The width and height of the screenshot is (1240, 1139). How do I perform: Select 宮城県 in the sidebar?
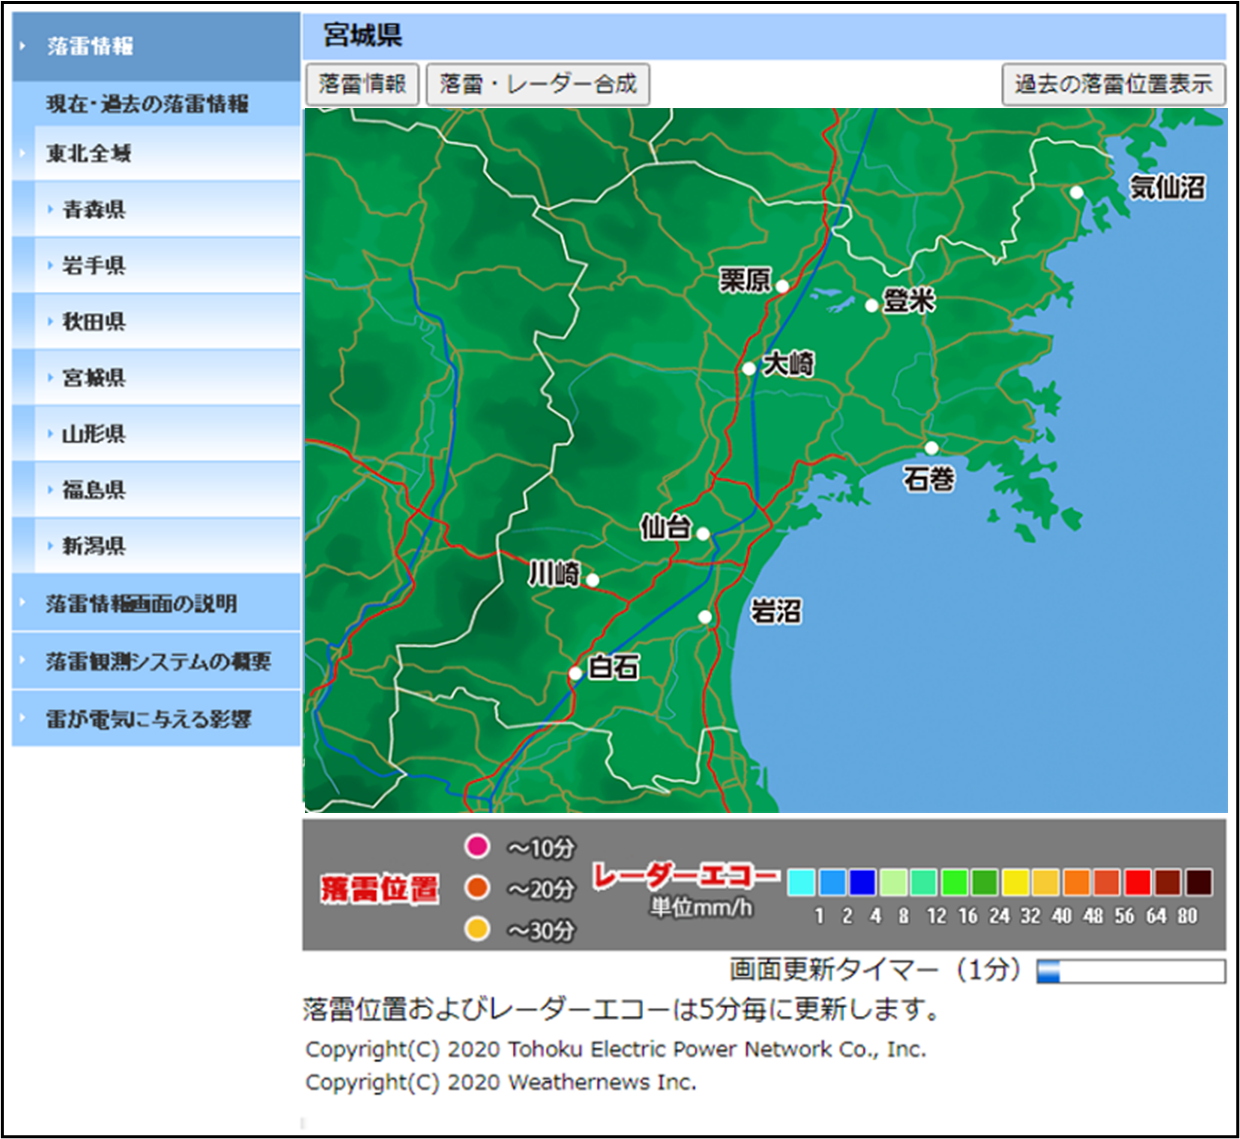click(94, 378)
